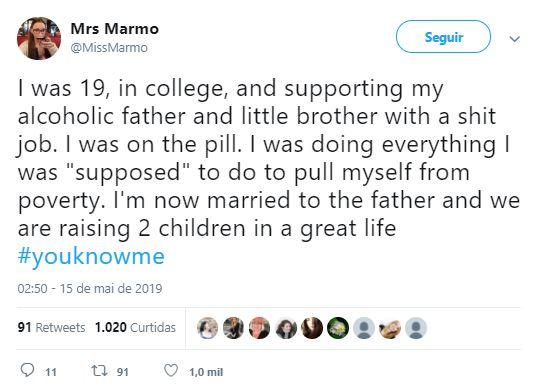Open first liker's avatar
The image size is (539, 392).
(x=208, y=328)
